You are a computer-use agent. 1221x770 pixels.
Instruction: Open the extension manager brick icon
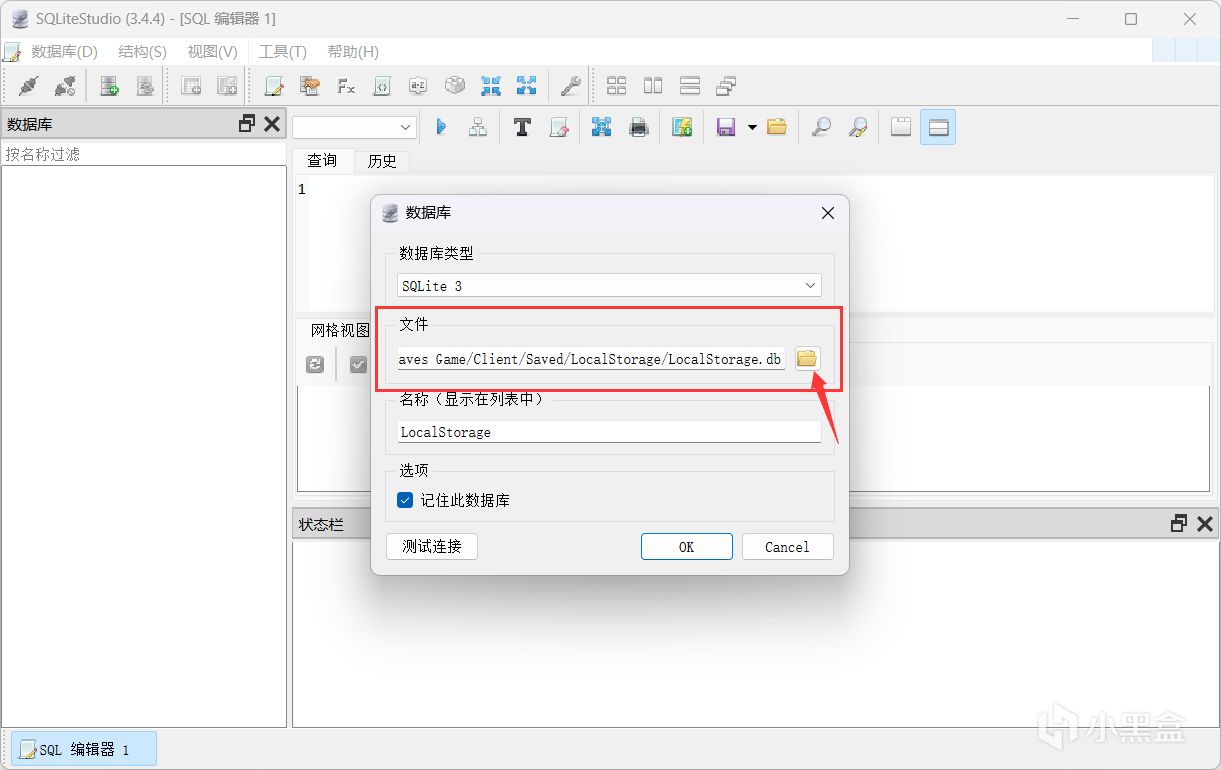point(455,87)
